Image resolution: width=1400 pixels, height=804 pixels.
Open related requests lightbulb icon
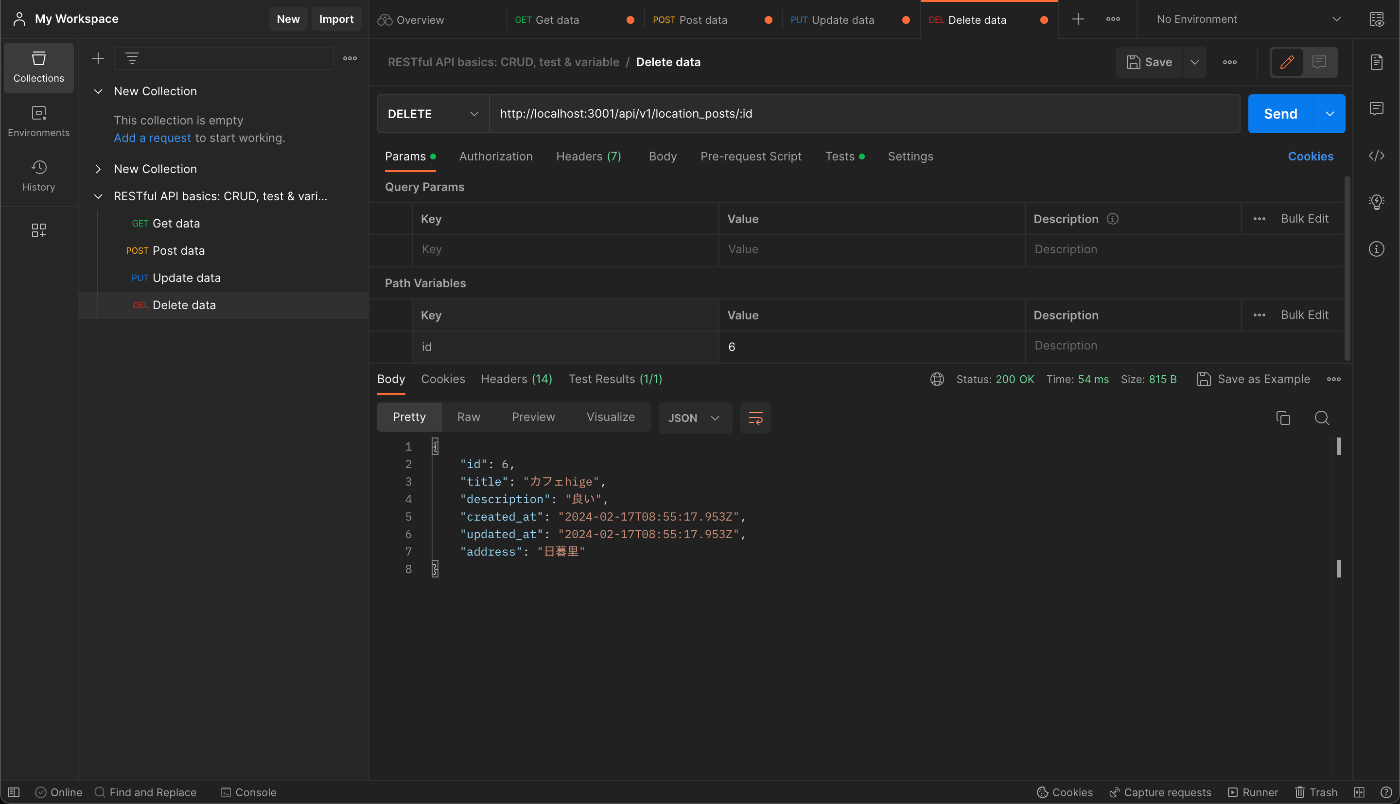[x=1377, y=202]
